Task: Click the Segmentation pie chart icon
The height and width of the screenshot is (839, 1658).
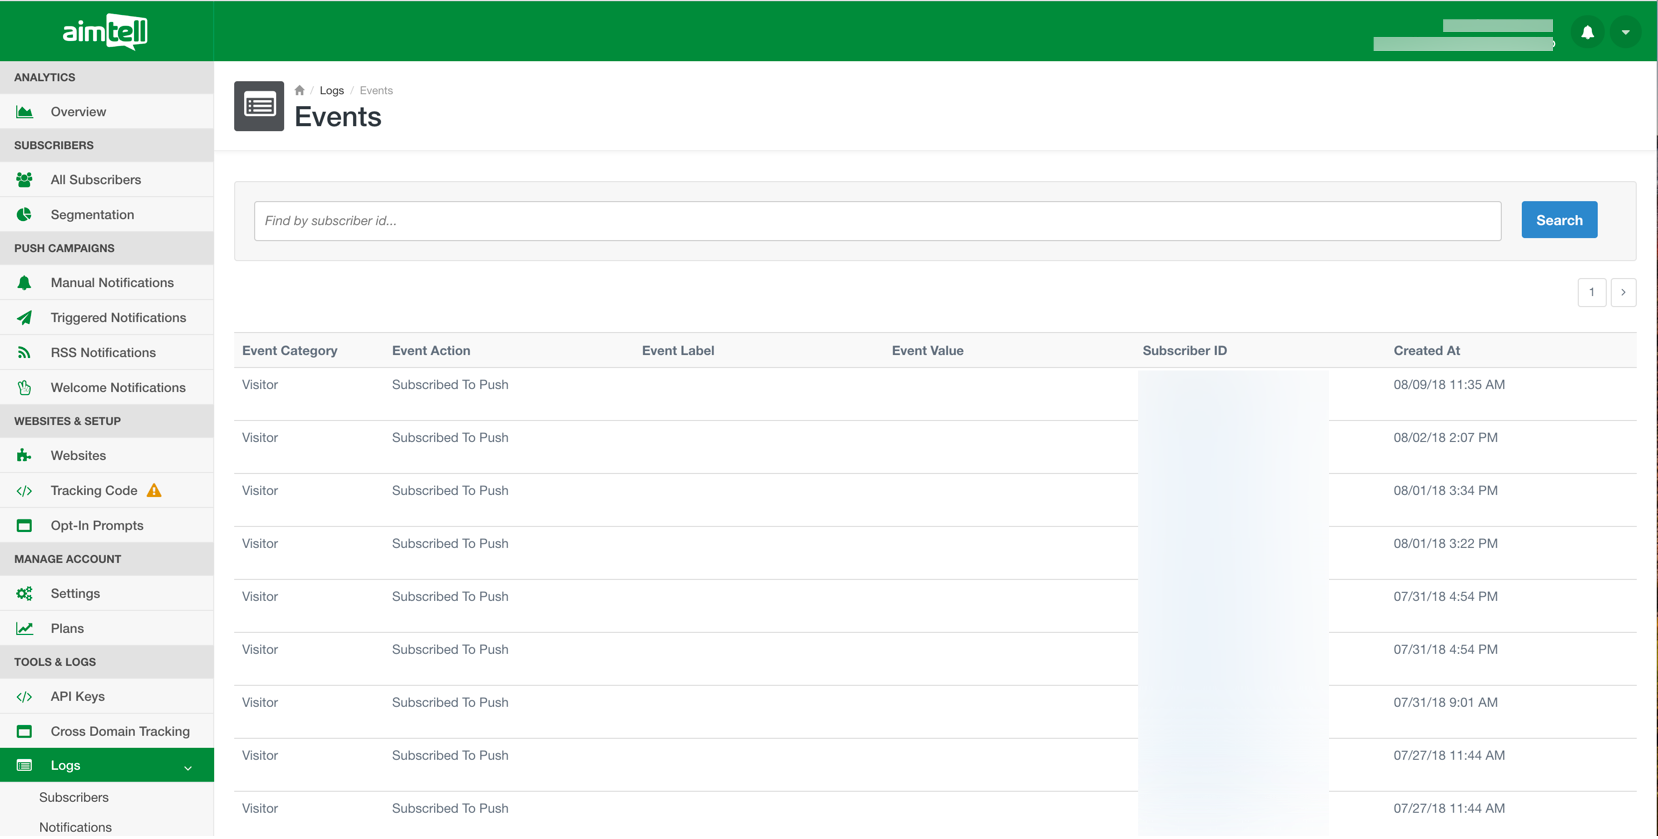Action: point(25,215)
